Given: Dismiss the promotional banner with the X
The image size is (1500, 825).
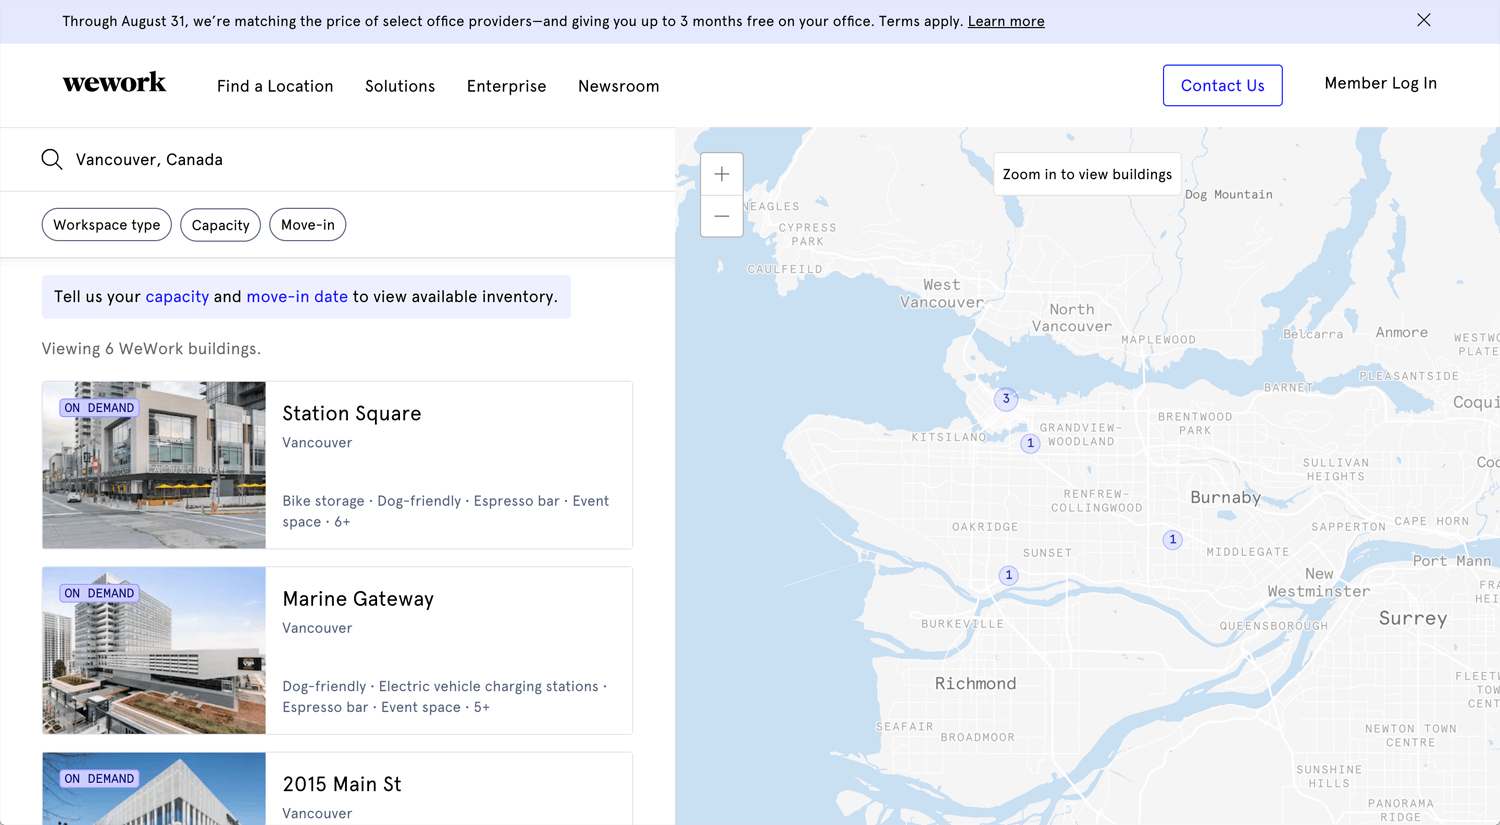Looking at the screenshot, I should tap(1423, 20).
